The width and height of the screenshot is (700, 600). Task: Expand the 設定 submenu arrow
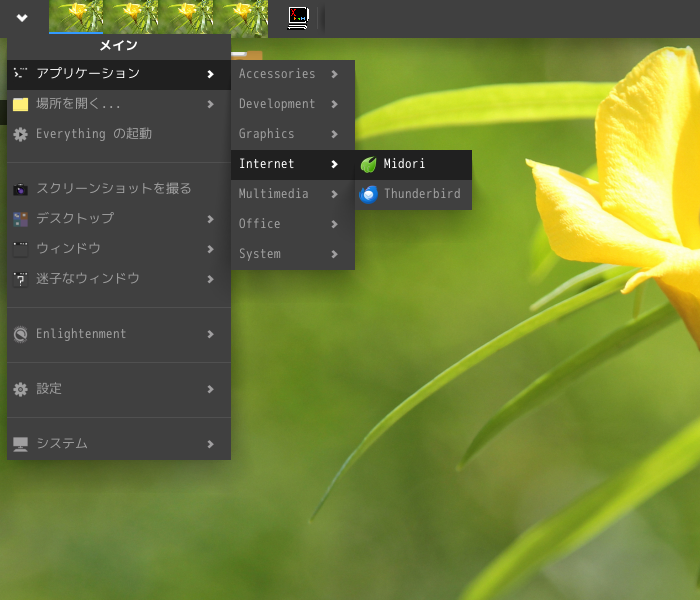click(211, 389)
